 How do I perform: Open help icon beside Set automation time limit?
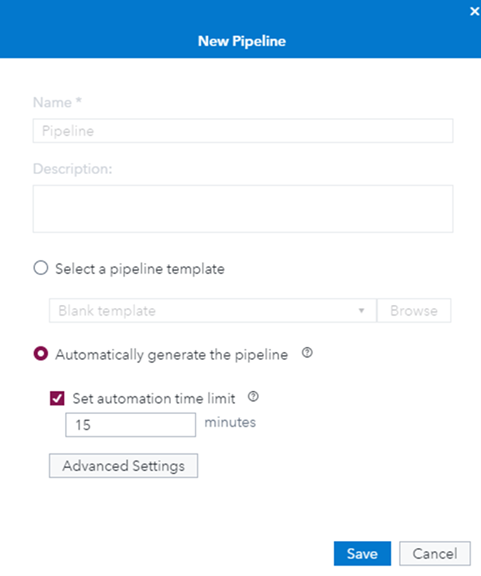(253, 397)
